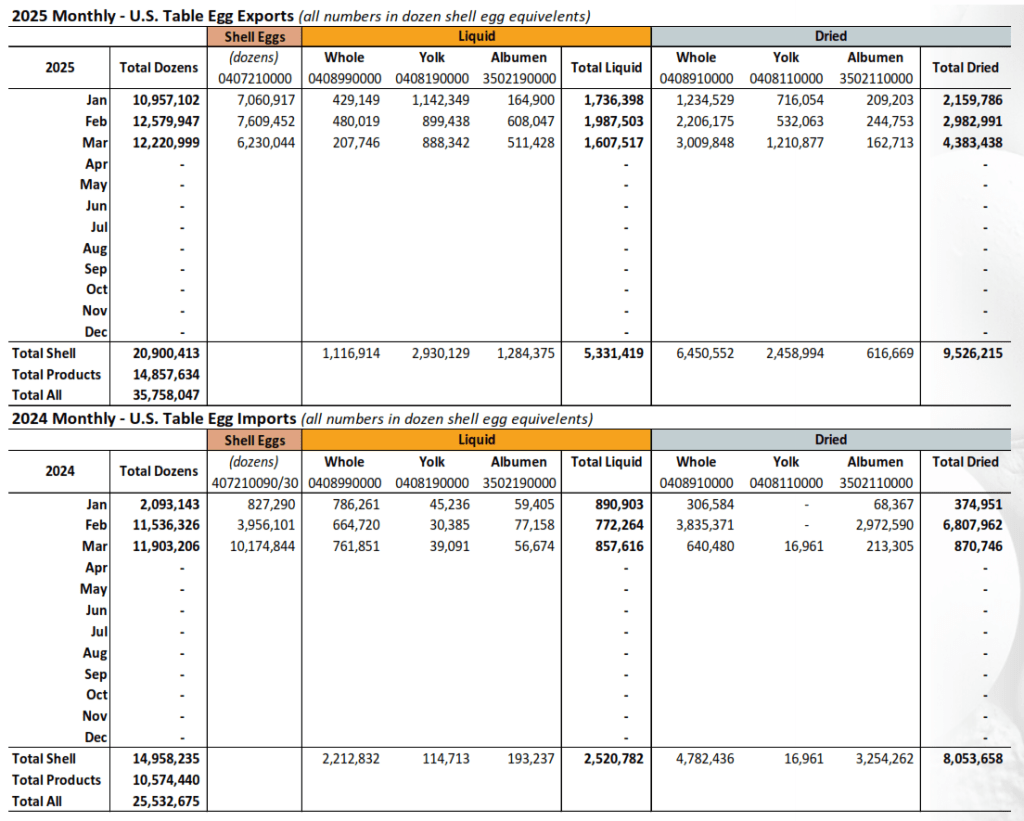Click exports Mar liquid yolk 888,342

click(445, 142)
